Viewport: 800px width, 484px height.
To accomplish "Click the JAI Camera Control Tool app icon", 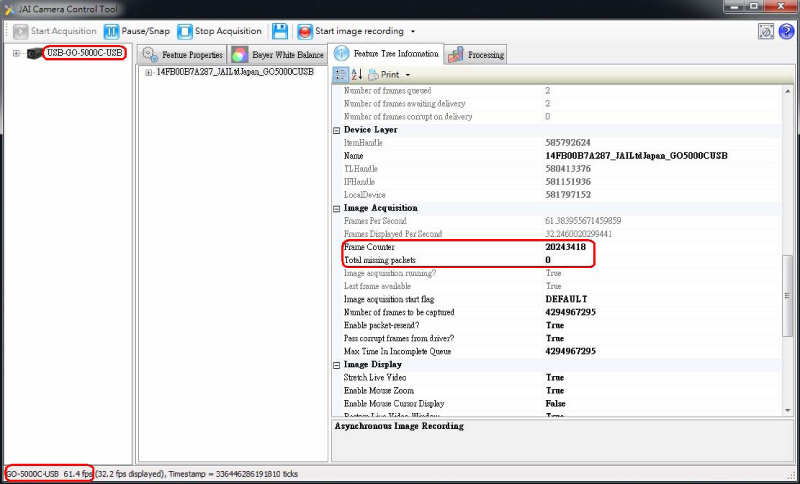I will pyautogui.click(x=9, y=9).
